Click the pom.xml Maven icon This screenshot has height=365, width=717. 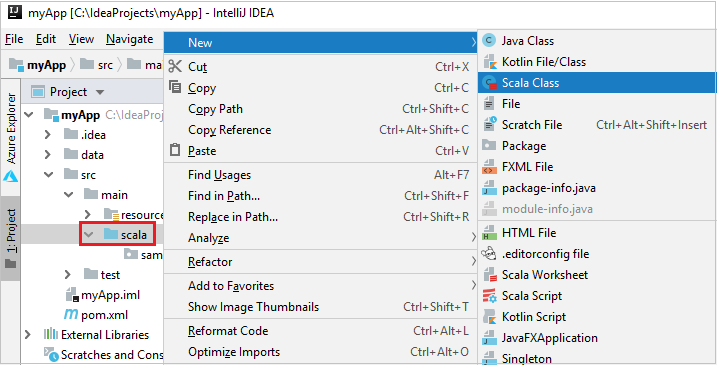coord(71,315)
